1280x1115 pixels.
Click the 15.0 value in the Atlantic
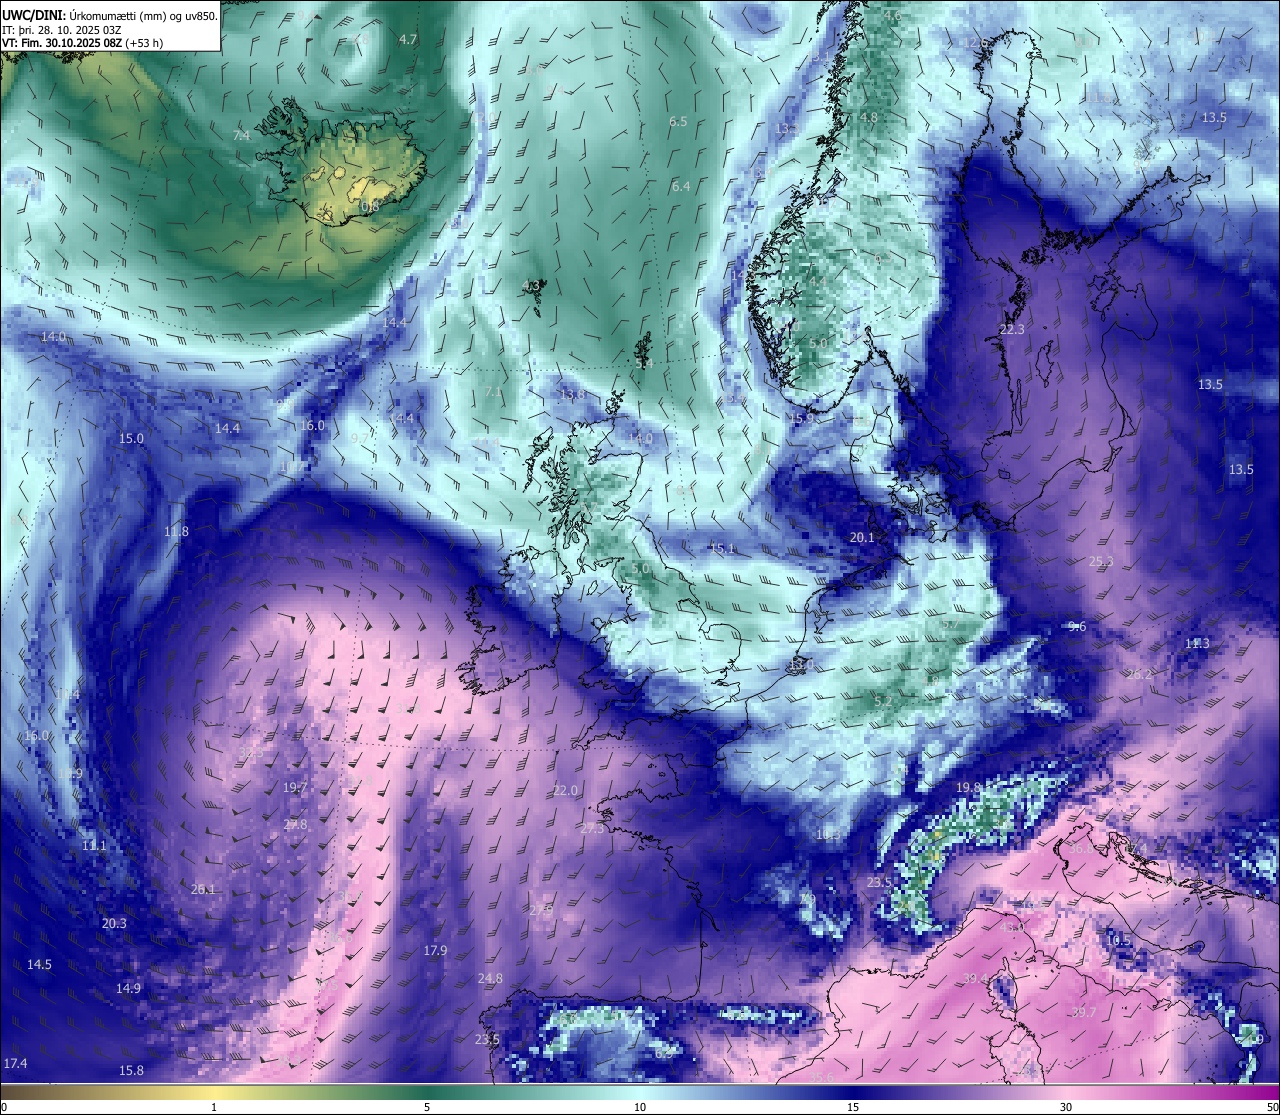pyautogui.click(x=132, y=439)
